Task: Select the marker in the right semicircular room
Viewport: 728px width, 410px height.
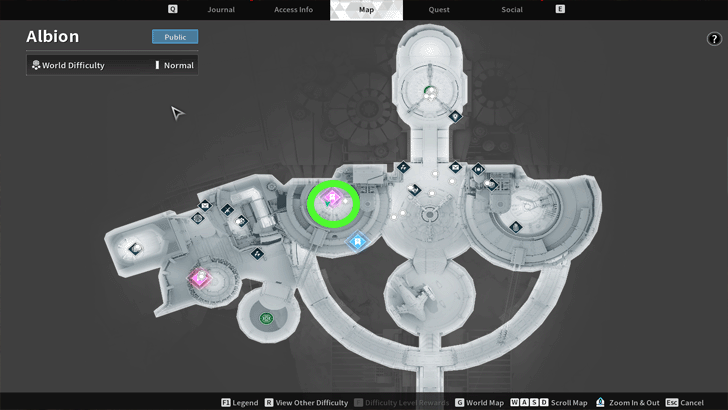Action: tap(516, 227)
